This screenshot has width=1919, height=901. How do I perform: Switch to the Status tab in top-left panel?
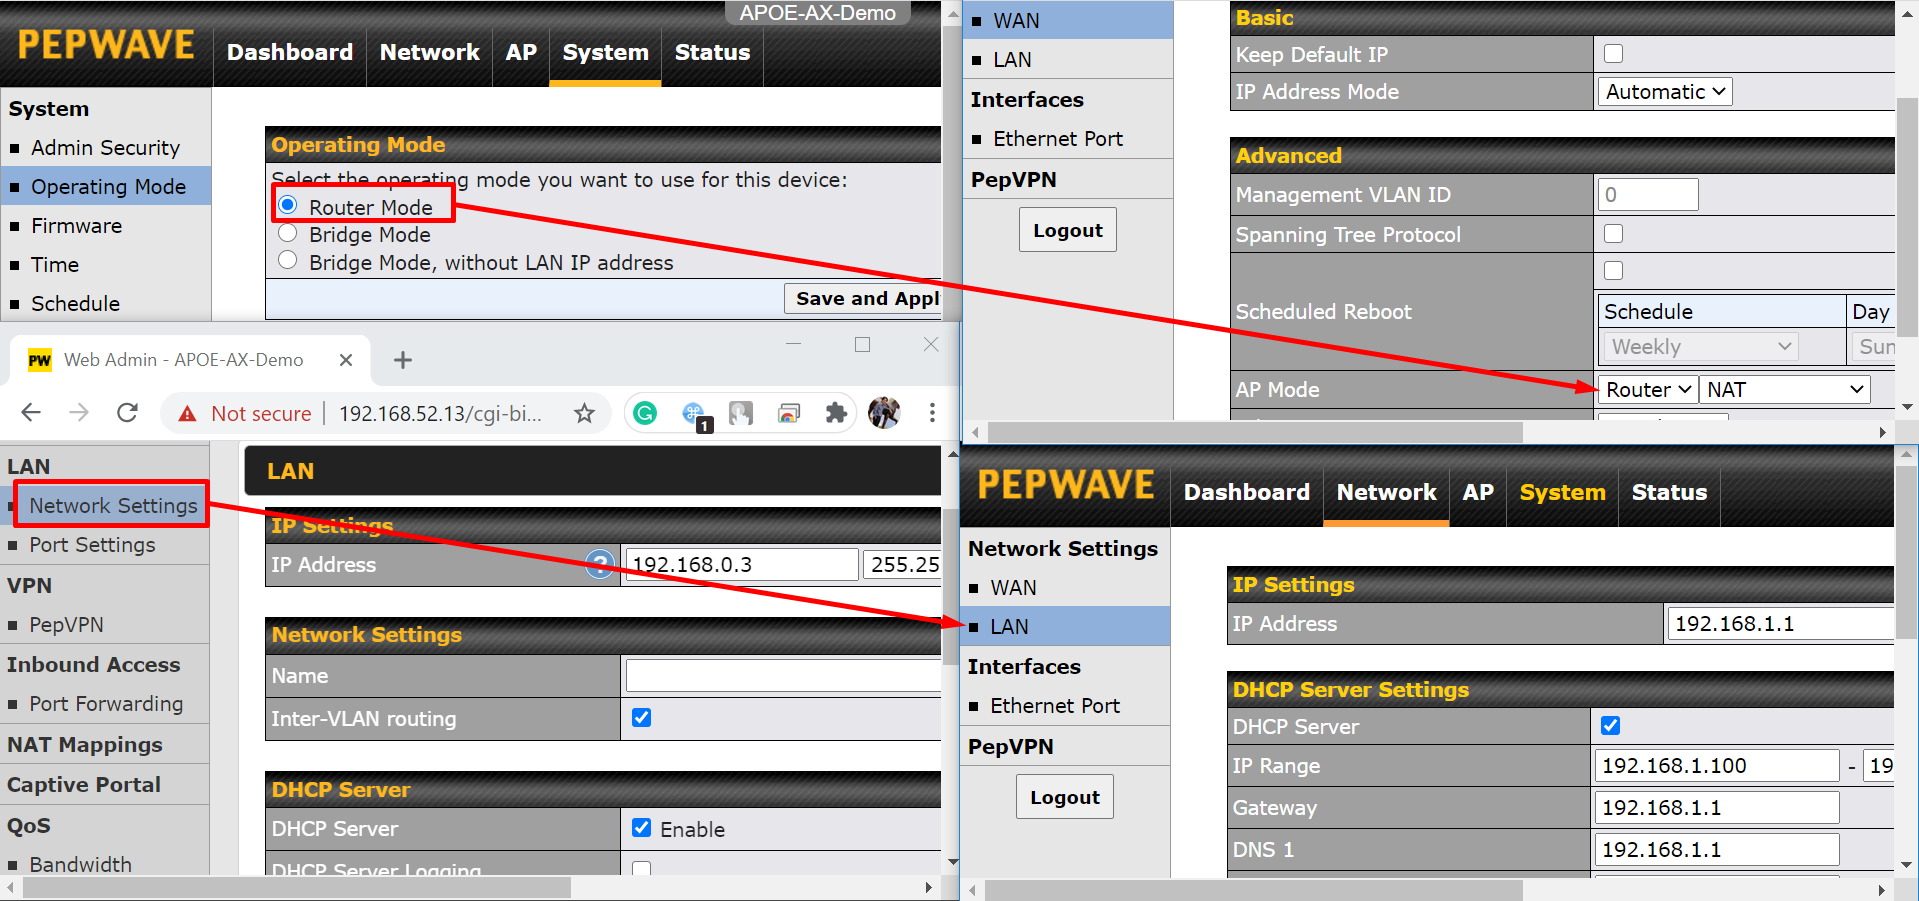(x=712, y=53)
